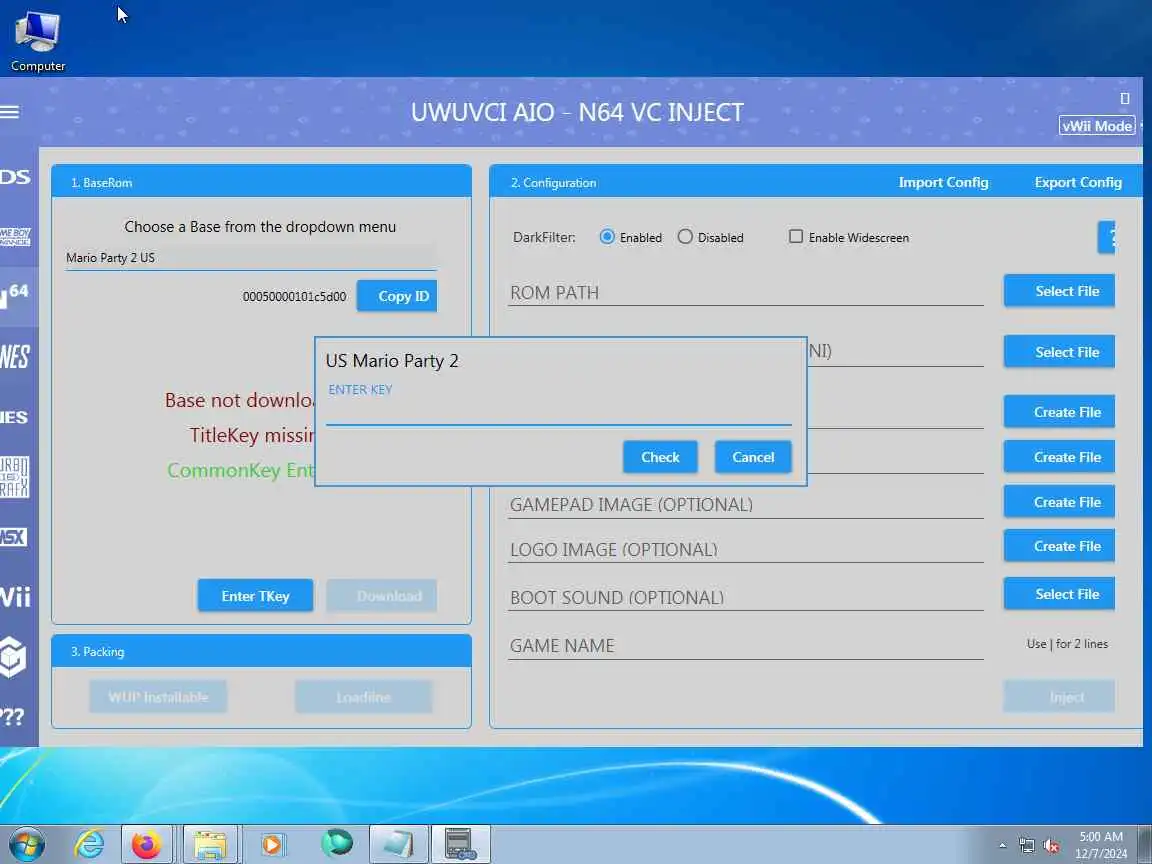Image resolution: width=1152 pixels, height=864 pixels.
Task: Open the hamburger menu in UWUVCI
Action: (x=10, y=112)
